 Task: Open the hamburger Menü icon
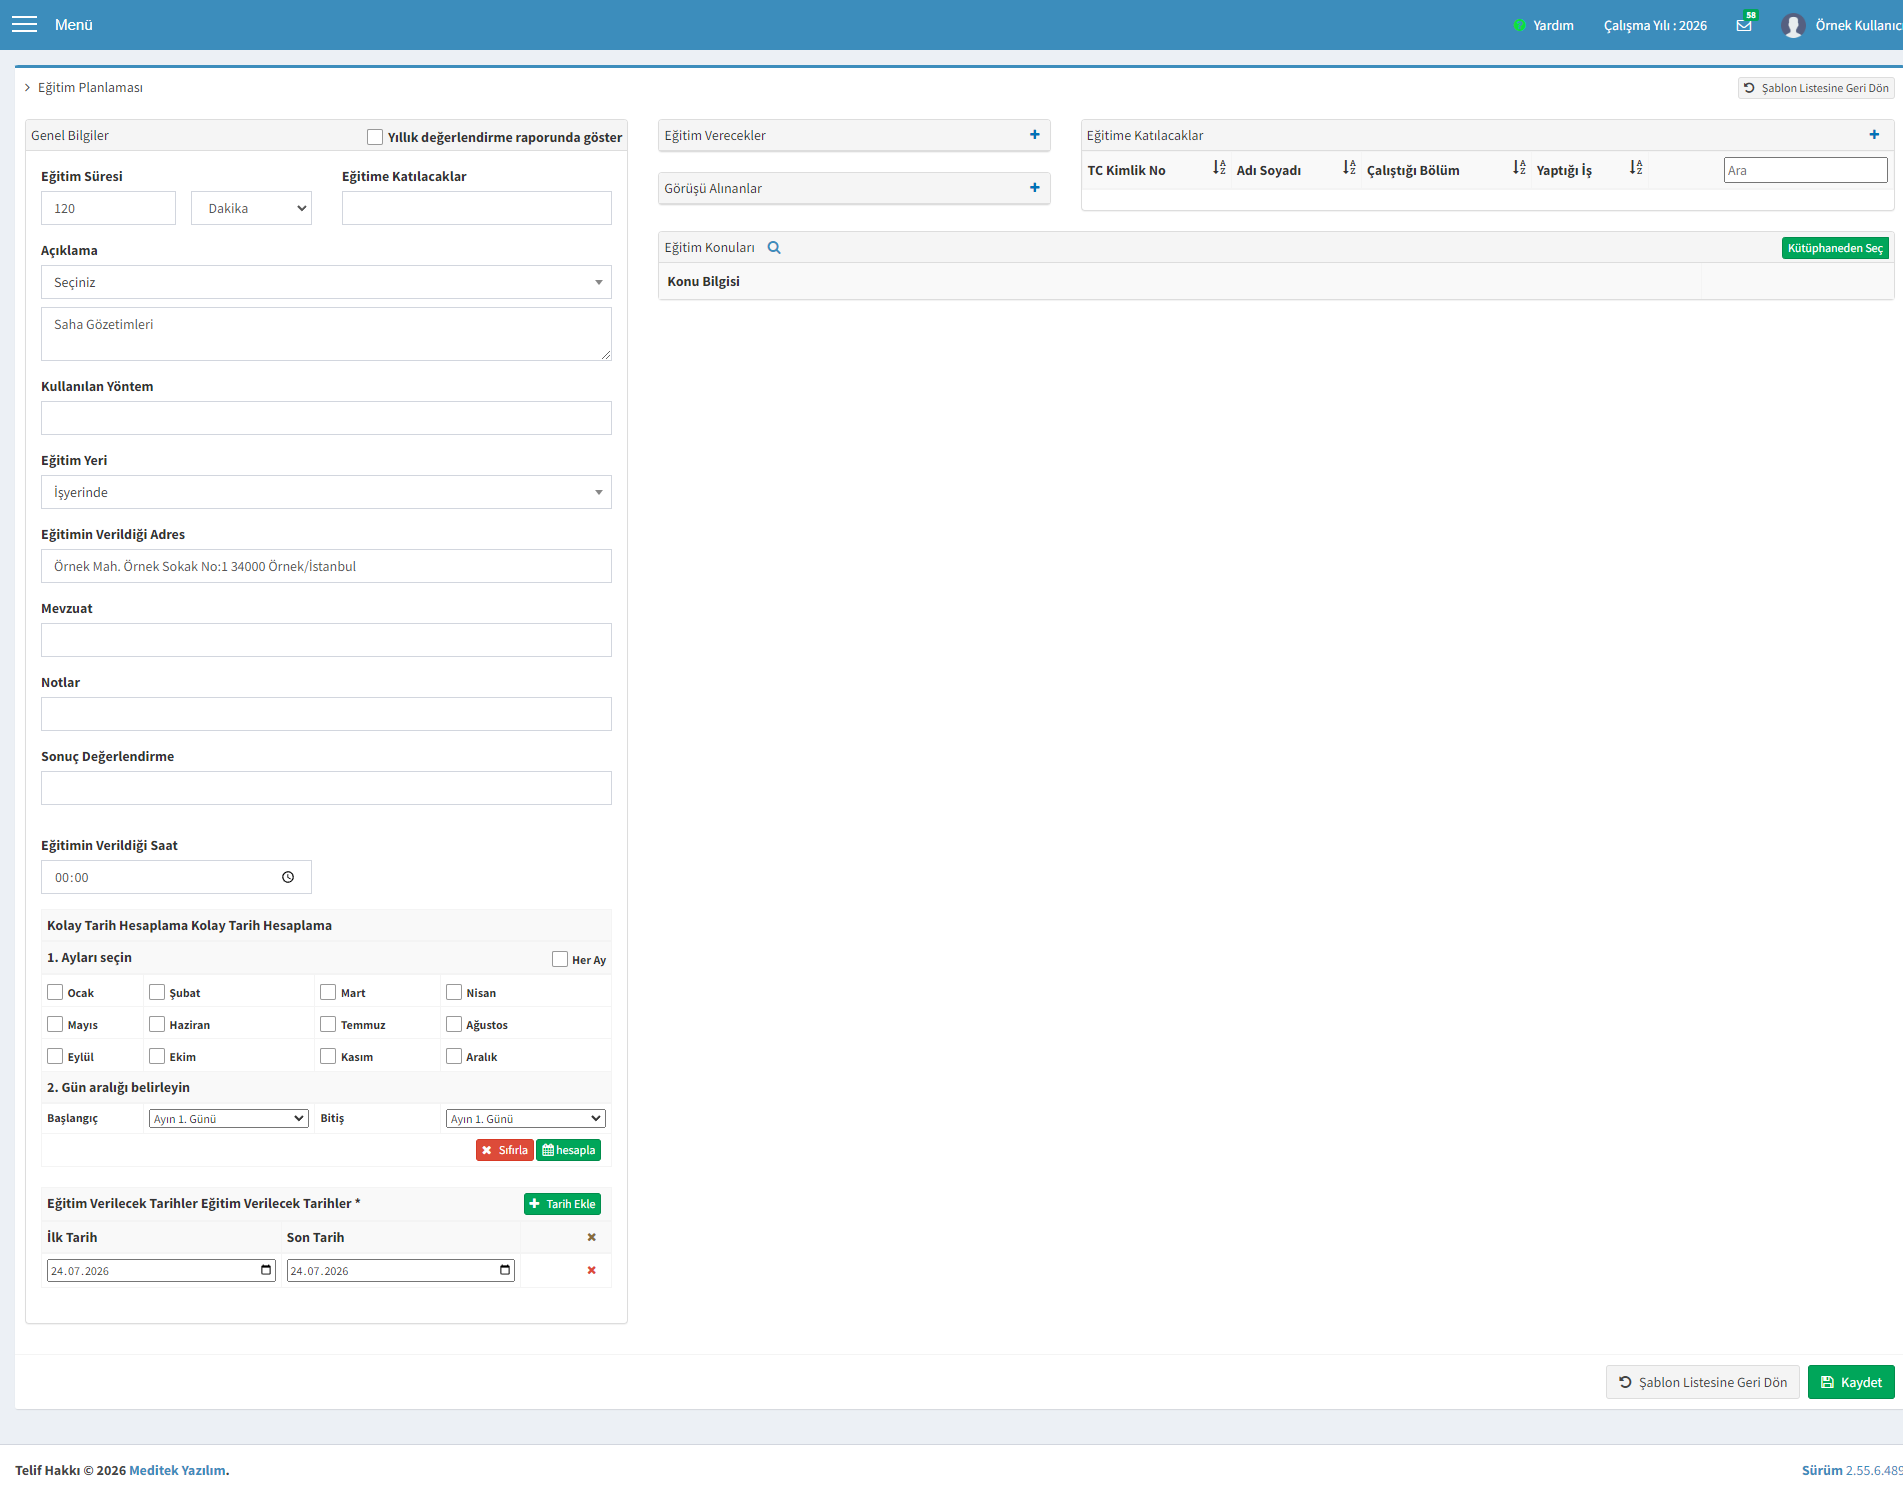(24, 24)
